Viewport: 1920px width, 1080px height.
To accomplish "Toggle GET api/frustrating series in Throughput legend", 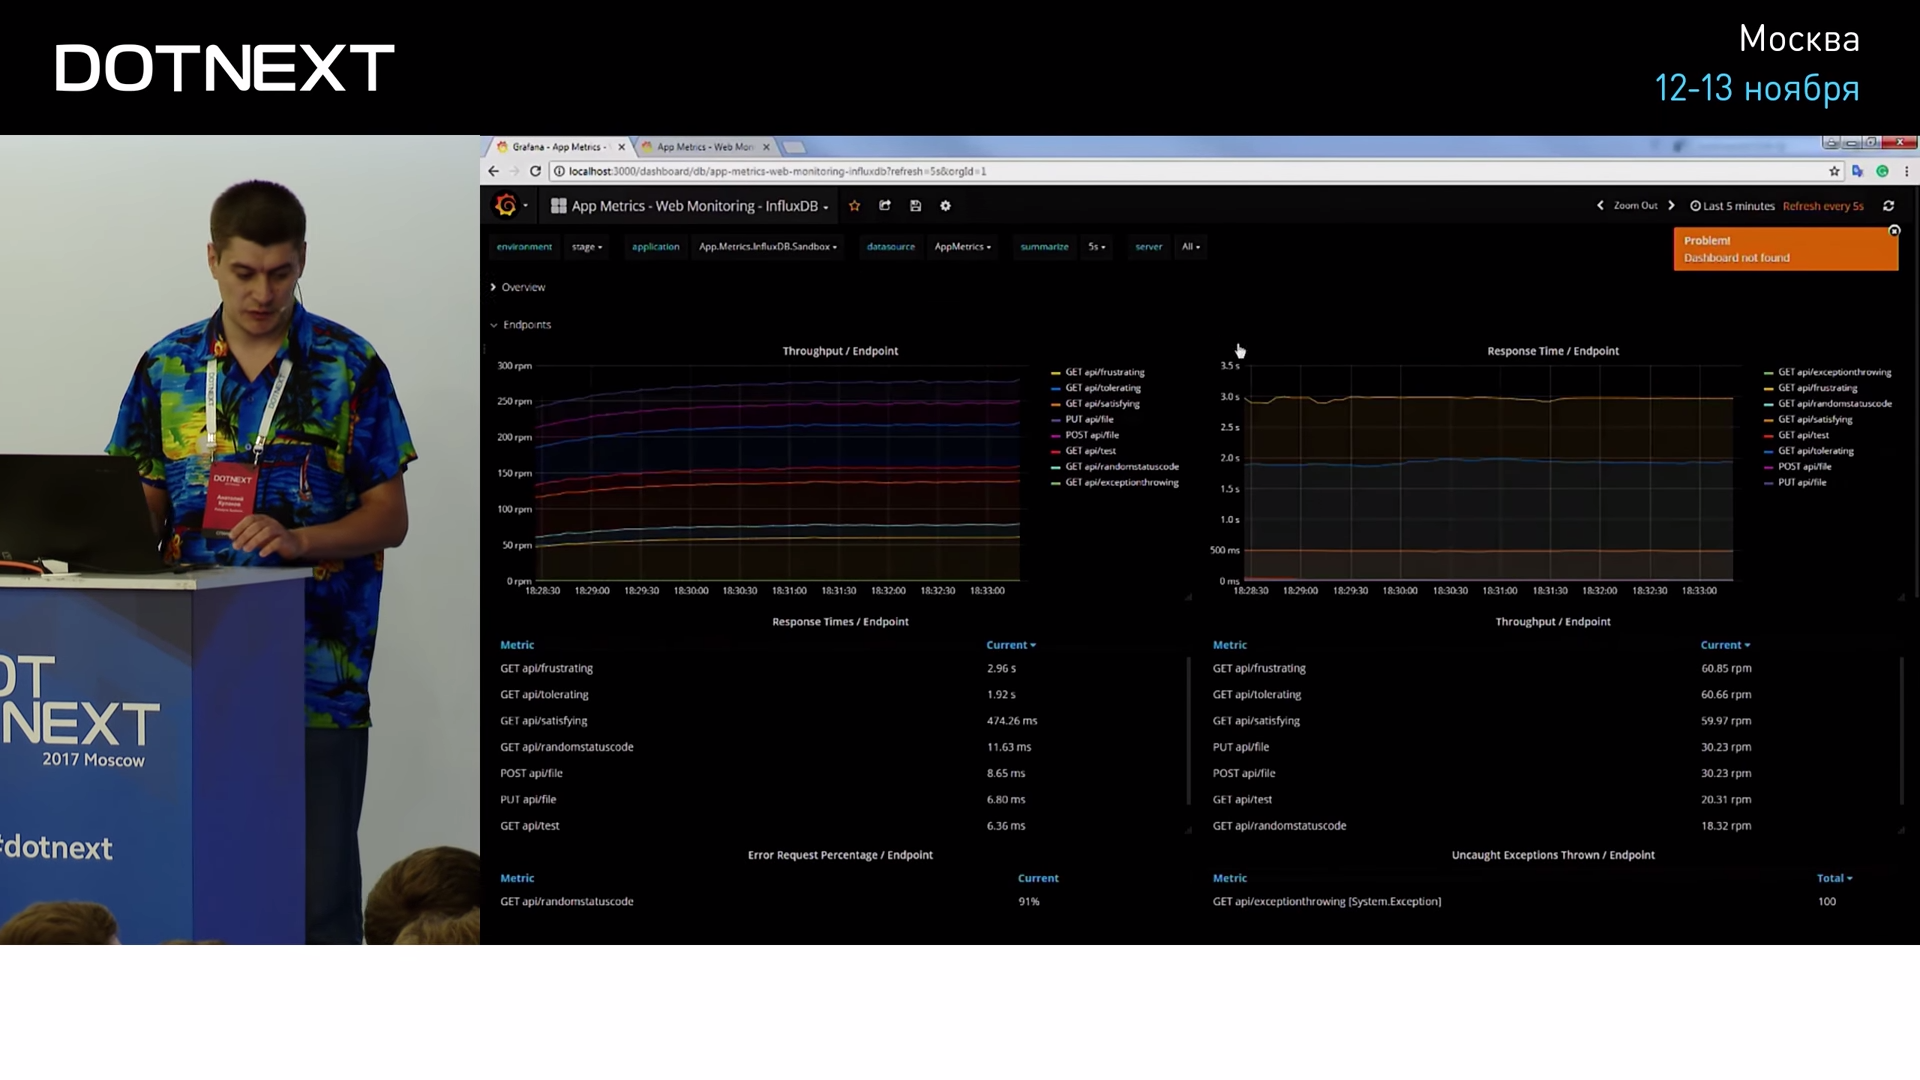I will 1104,372.
